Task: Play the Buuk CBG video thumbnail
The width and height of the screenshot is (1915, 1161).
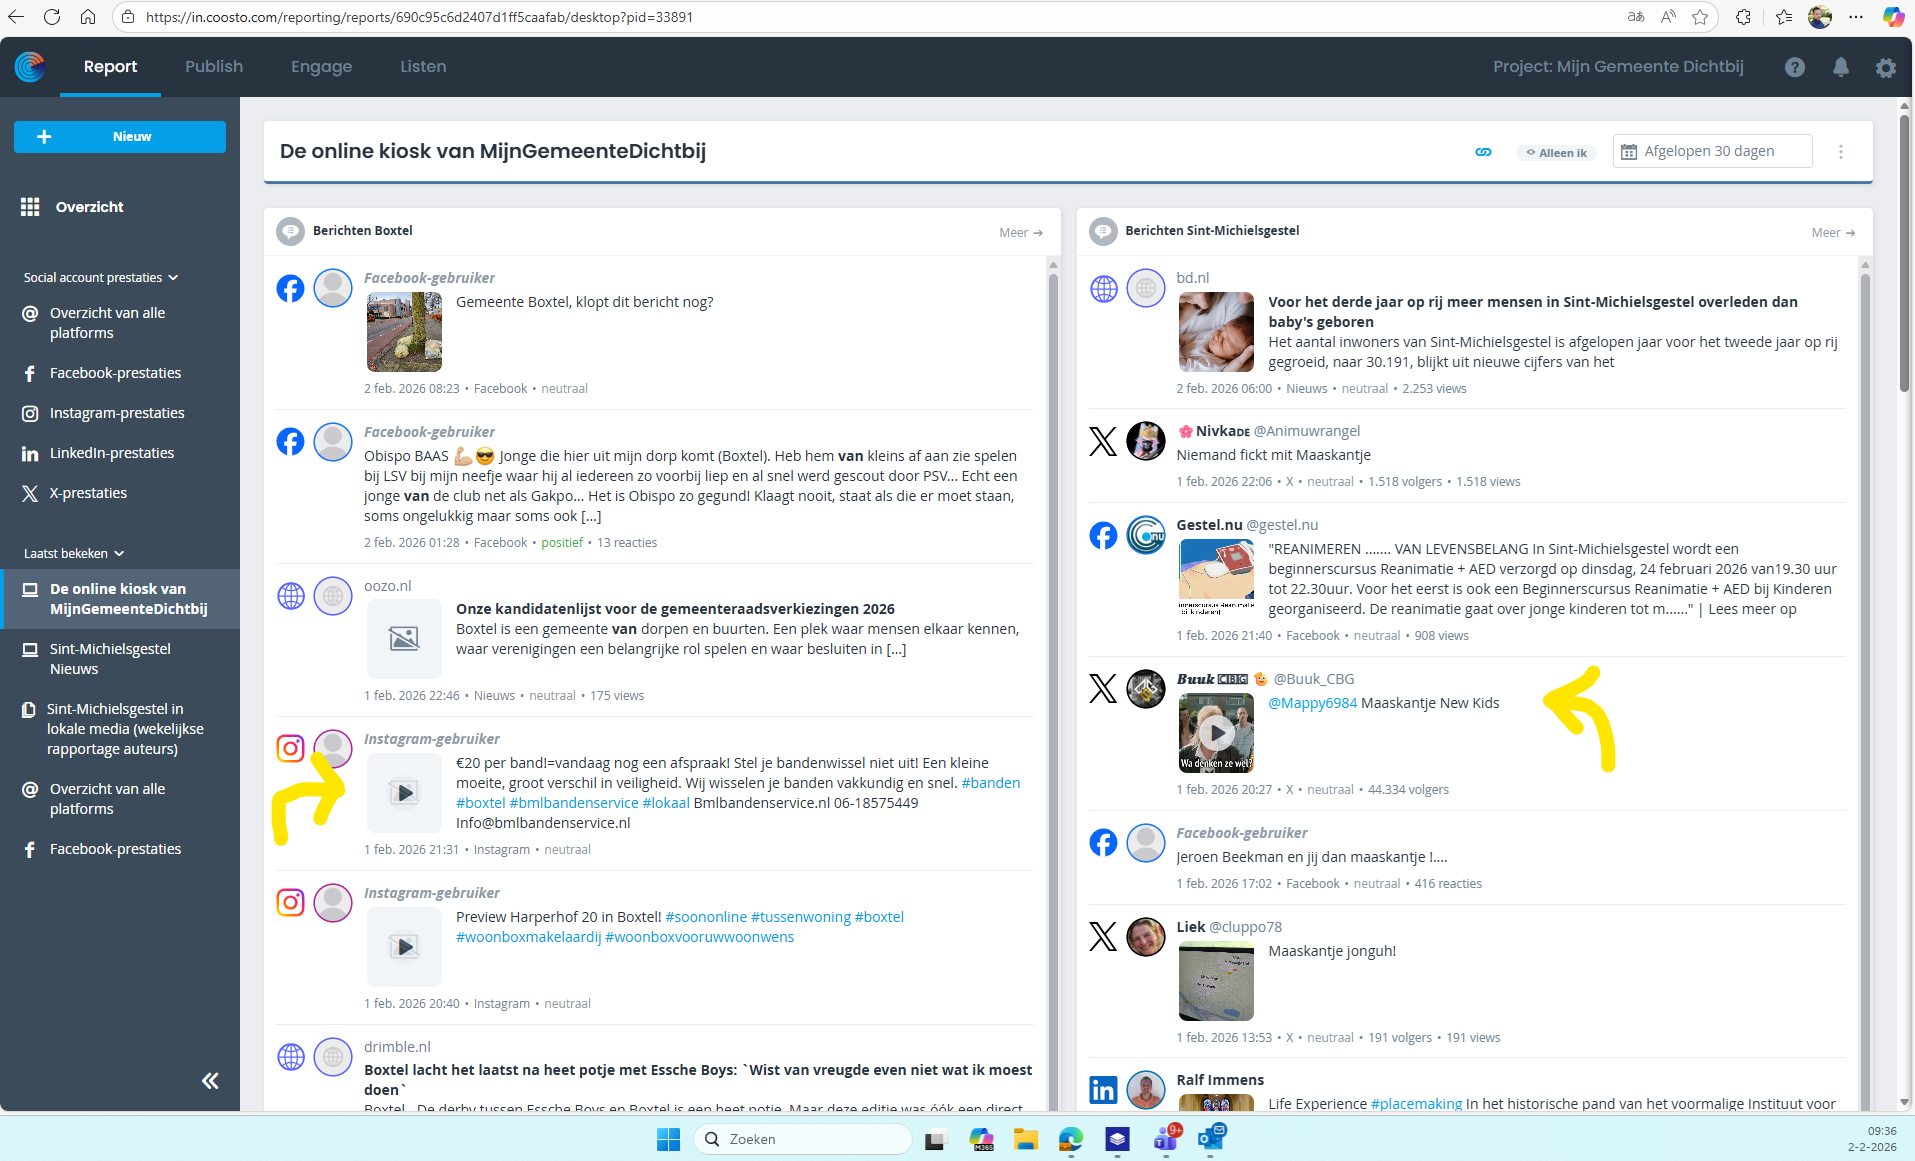Action: click(1216, 733)
